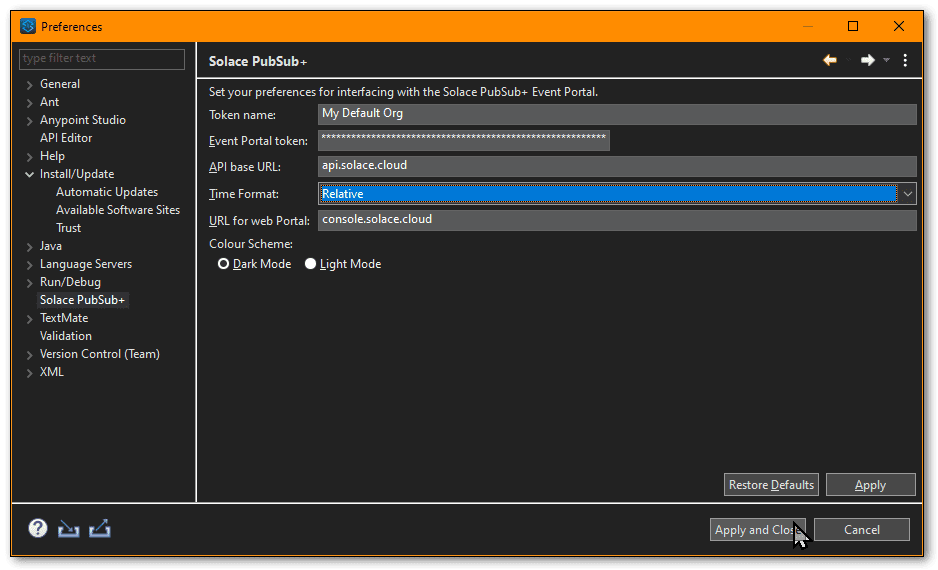This screenshot has height=570, width=938.
Task: Go forward using the right arrow icon
Action: (867, 60)
